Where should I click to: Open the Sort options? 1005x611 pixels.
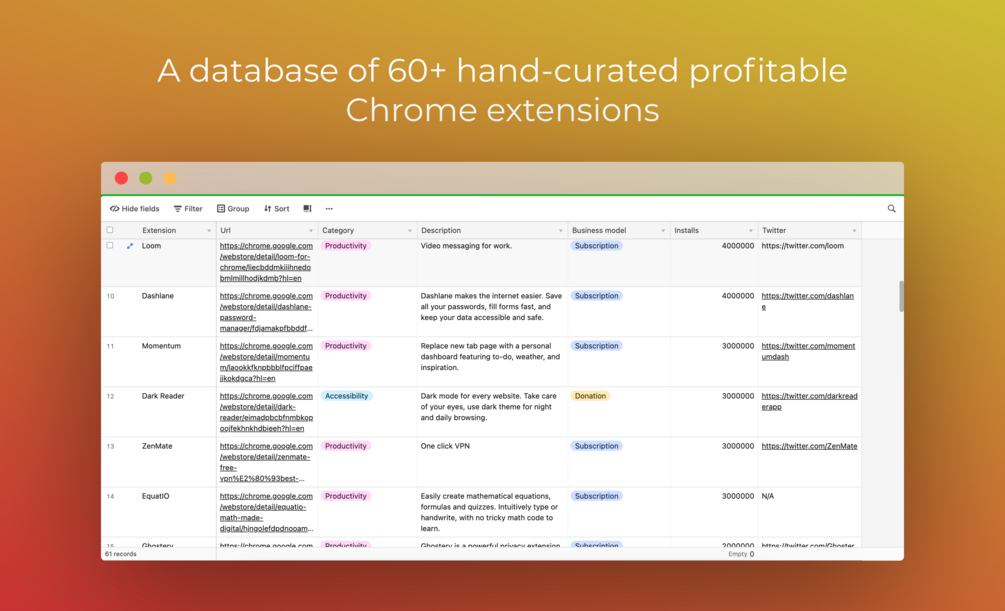277,208
